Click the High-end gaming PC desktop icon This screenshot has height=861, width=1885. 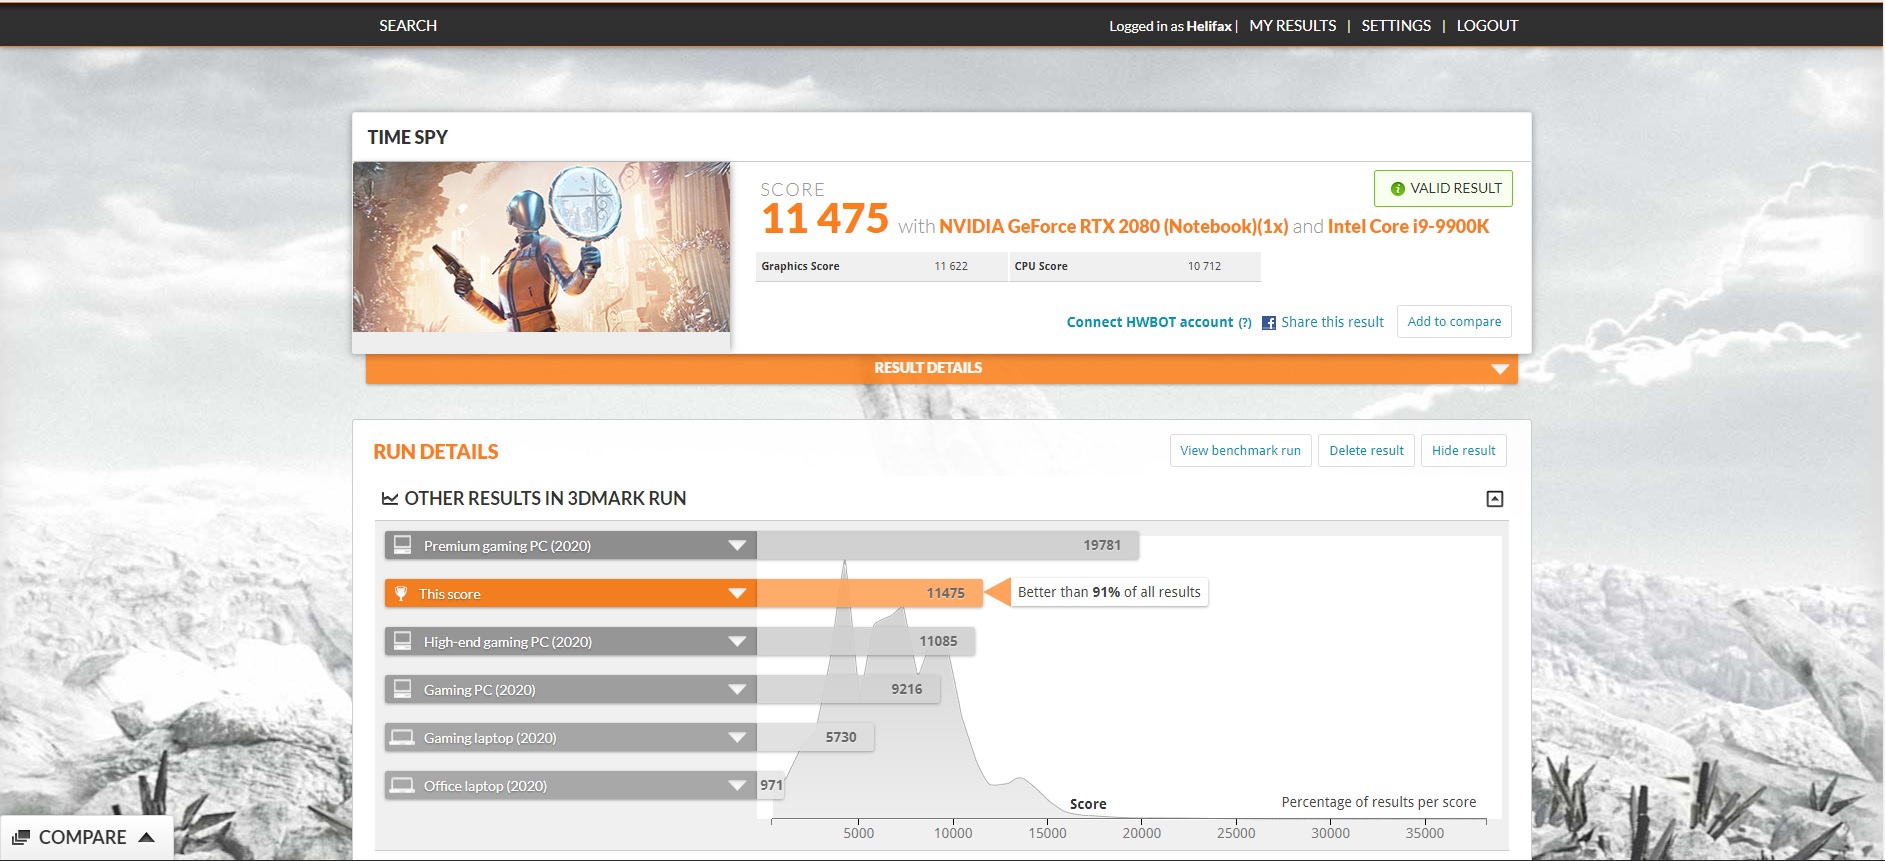tap(403, 641)
